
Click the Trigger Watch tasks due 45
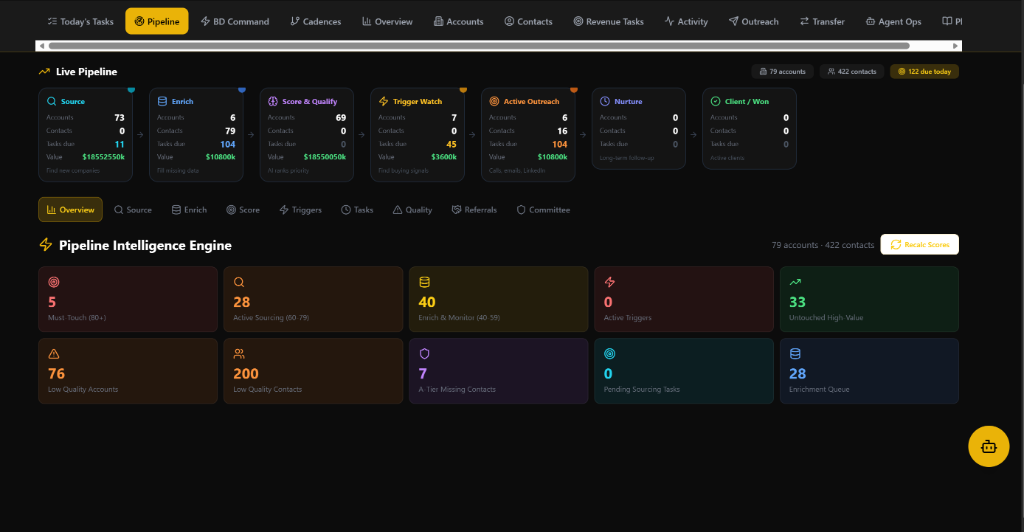[x=451, y=144]
